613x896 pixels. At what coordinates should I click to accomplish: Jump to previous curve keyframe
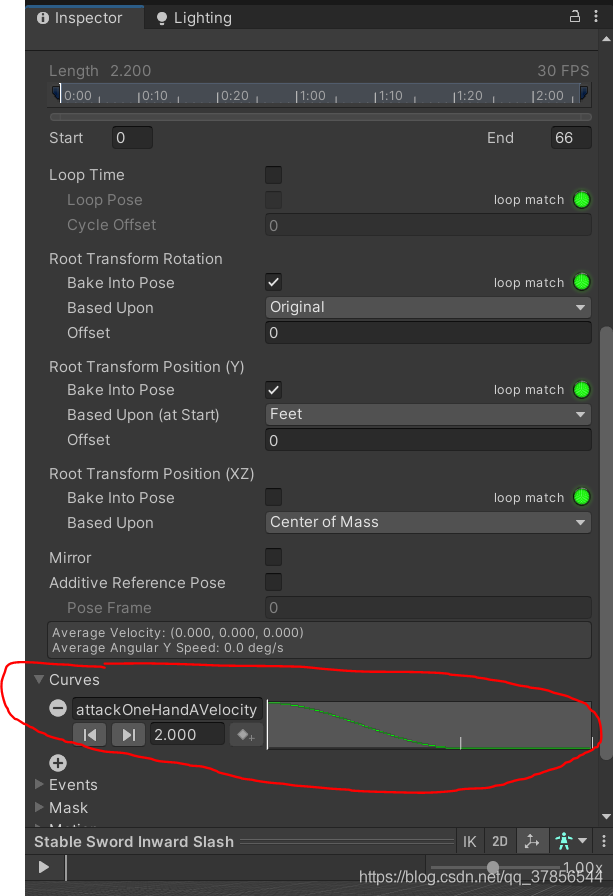90,734
